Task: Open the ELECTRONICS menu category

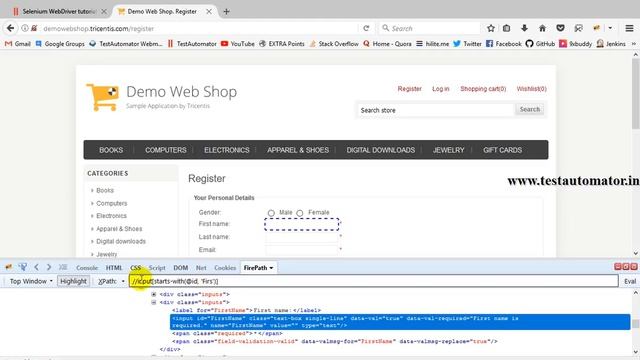Action: 227,150
